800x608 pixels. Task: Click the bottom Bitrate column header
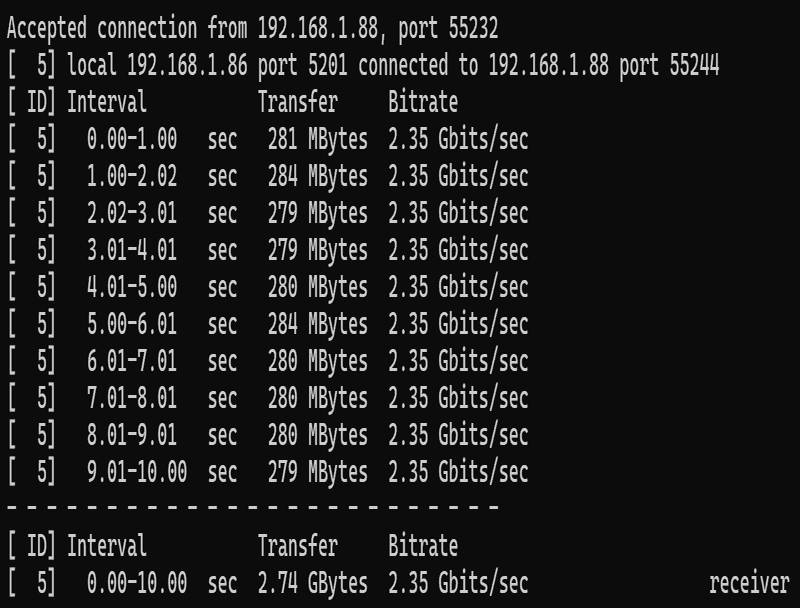[x=423, y=546]
